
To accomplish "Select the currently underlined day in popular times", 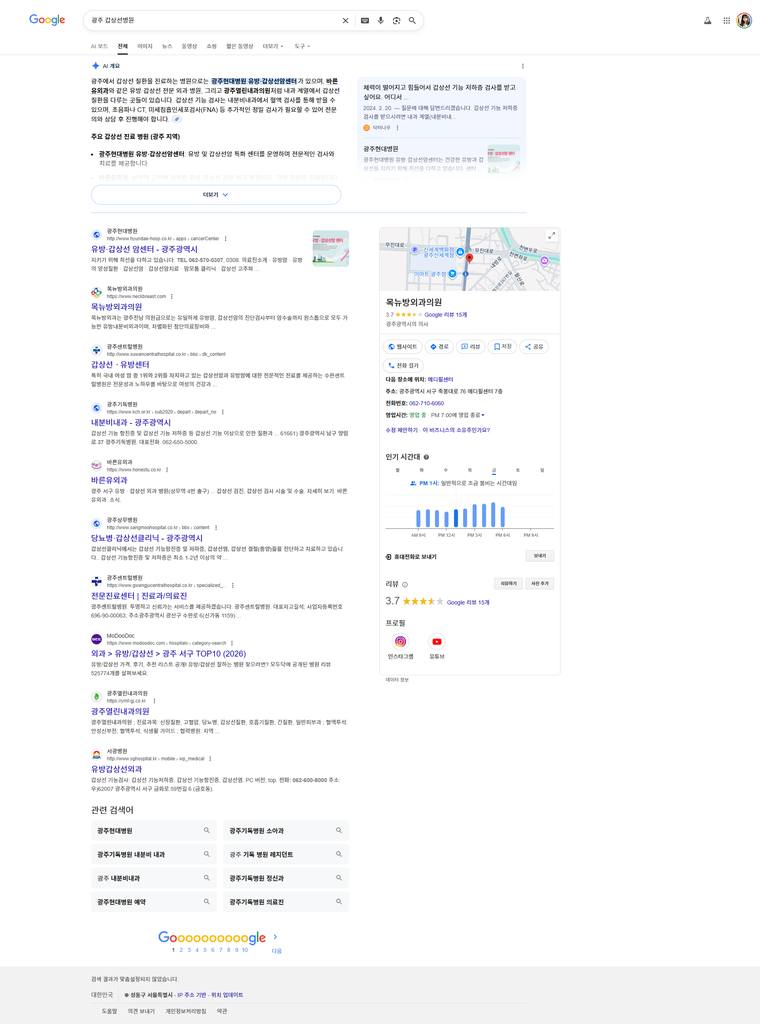I will (x=494, y=470).
